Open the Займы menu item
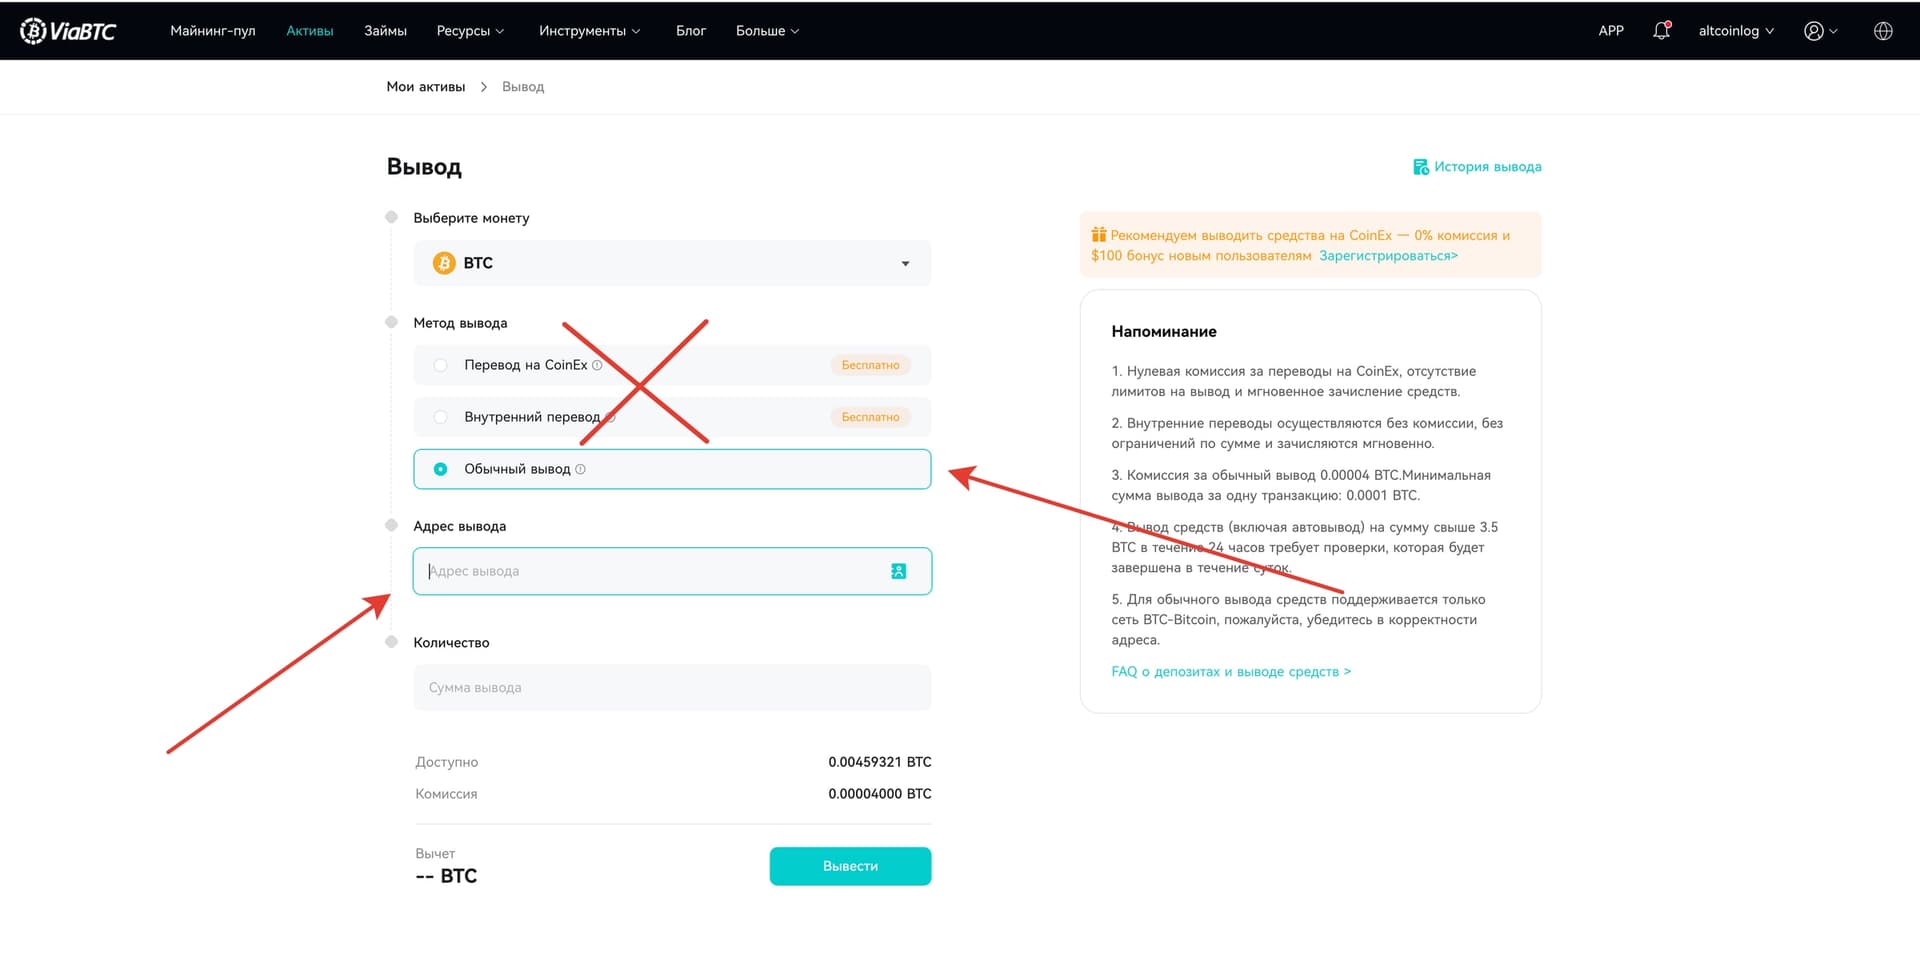 tap(385, 31)
